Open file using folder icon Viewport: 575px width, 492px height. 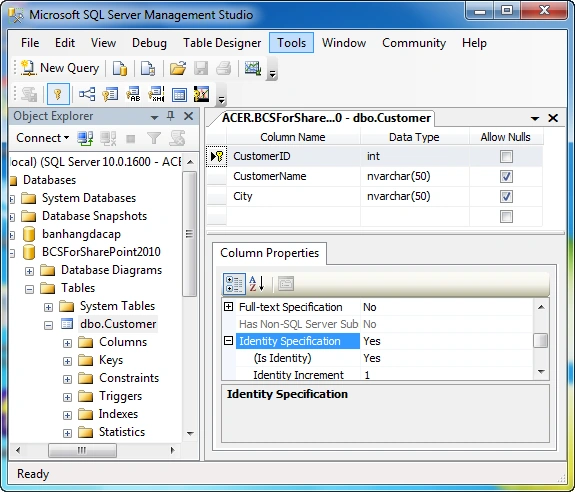[178, 68]
